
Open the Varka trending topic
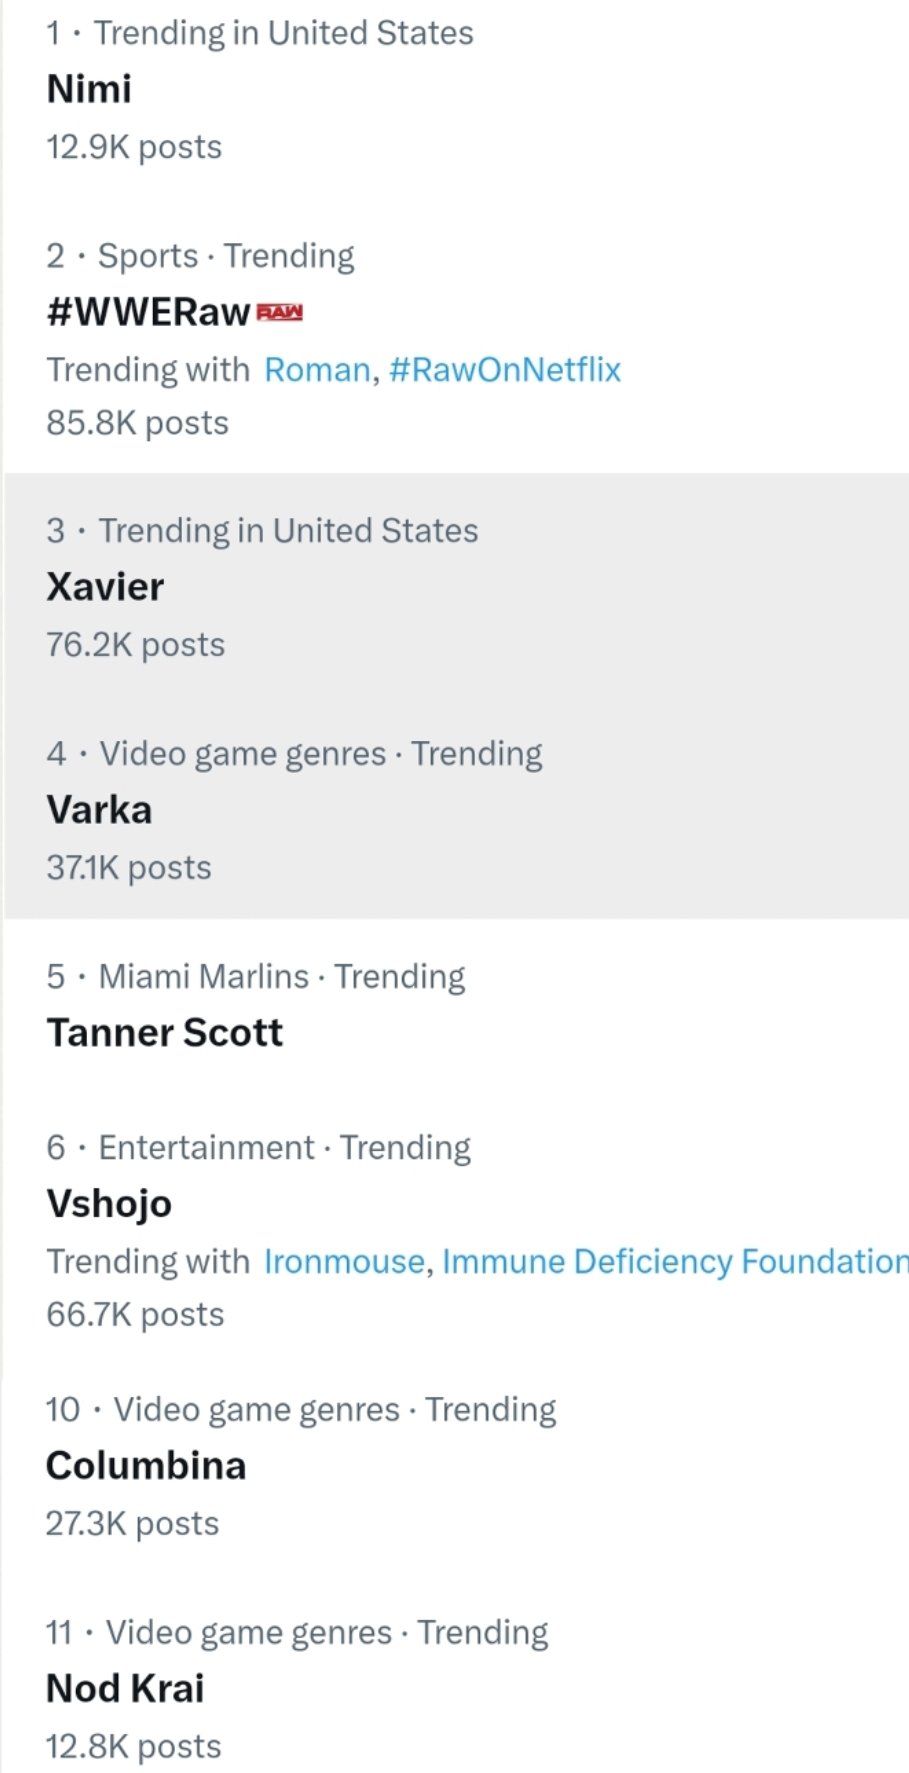click(99, 810)
